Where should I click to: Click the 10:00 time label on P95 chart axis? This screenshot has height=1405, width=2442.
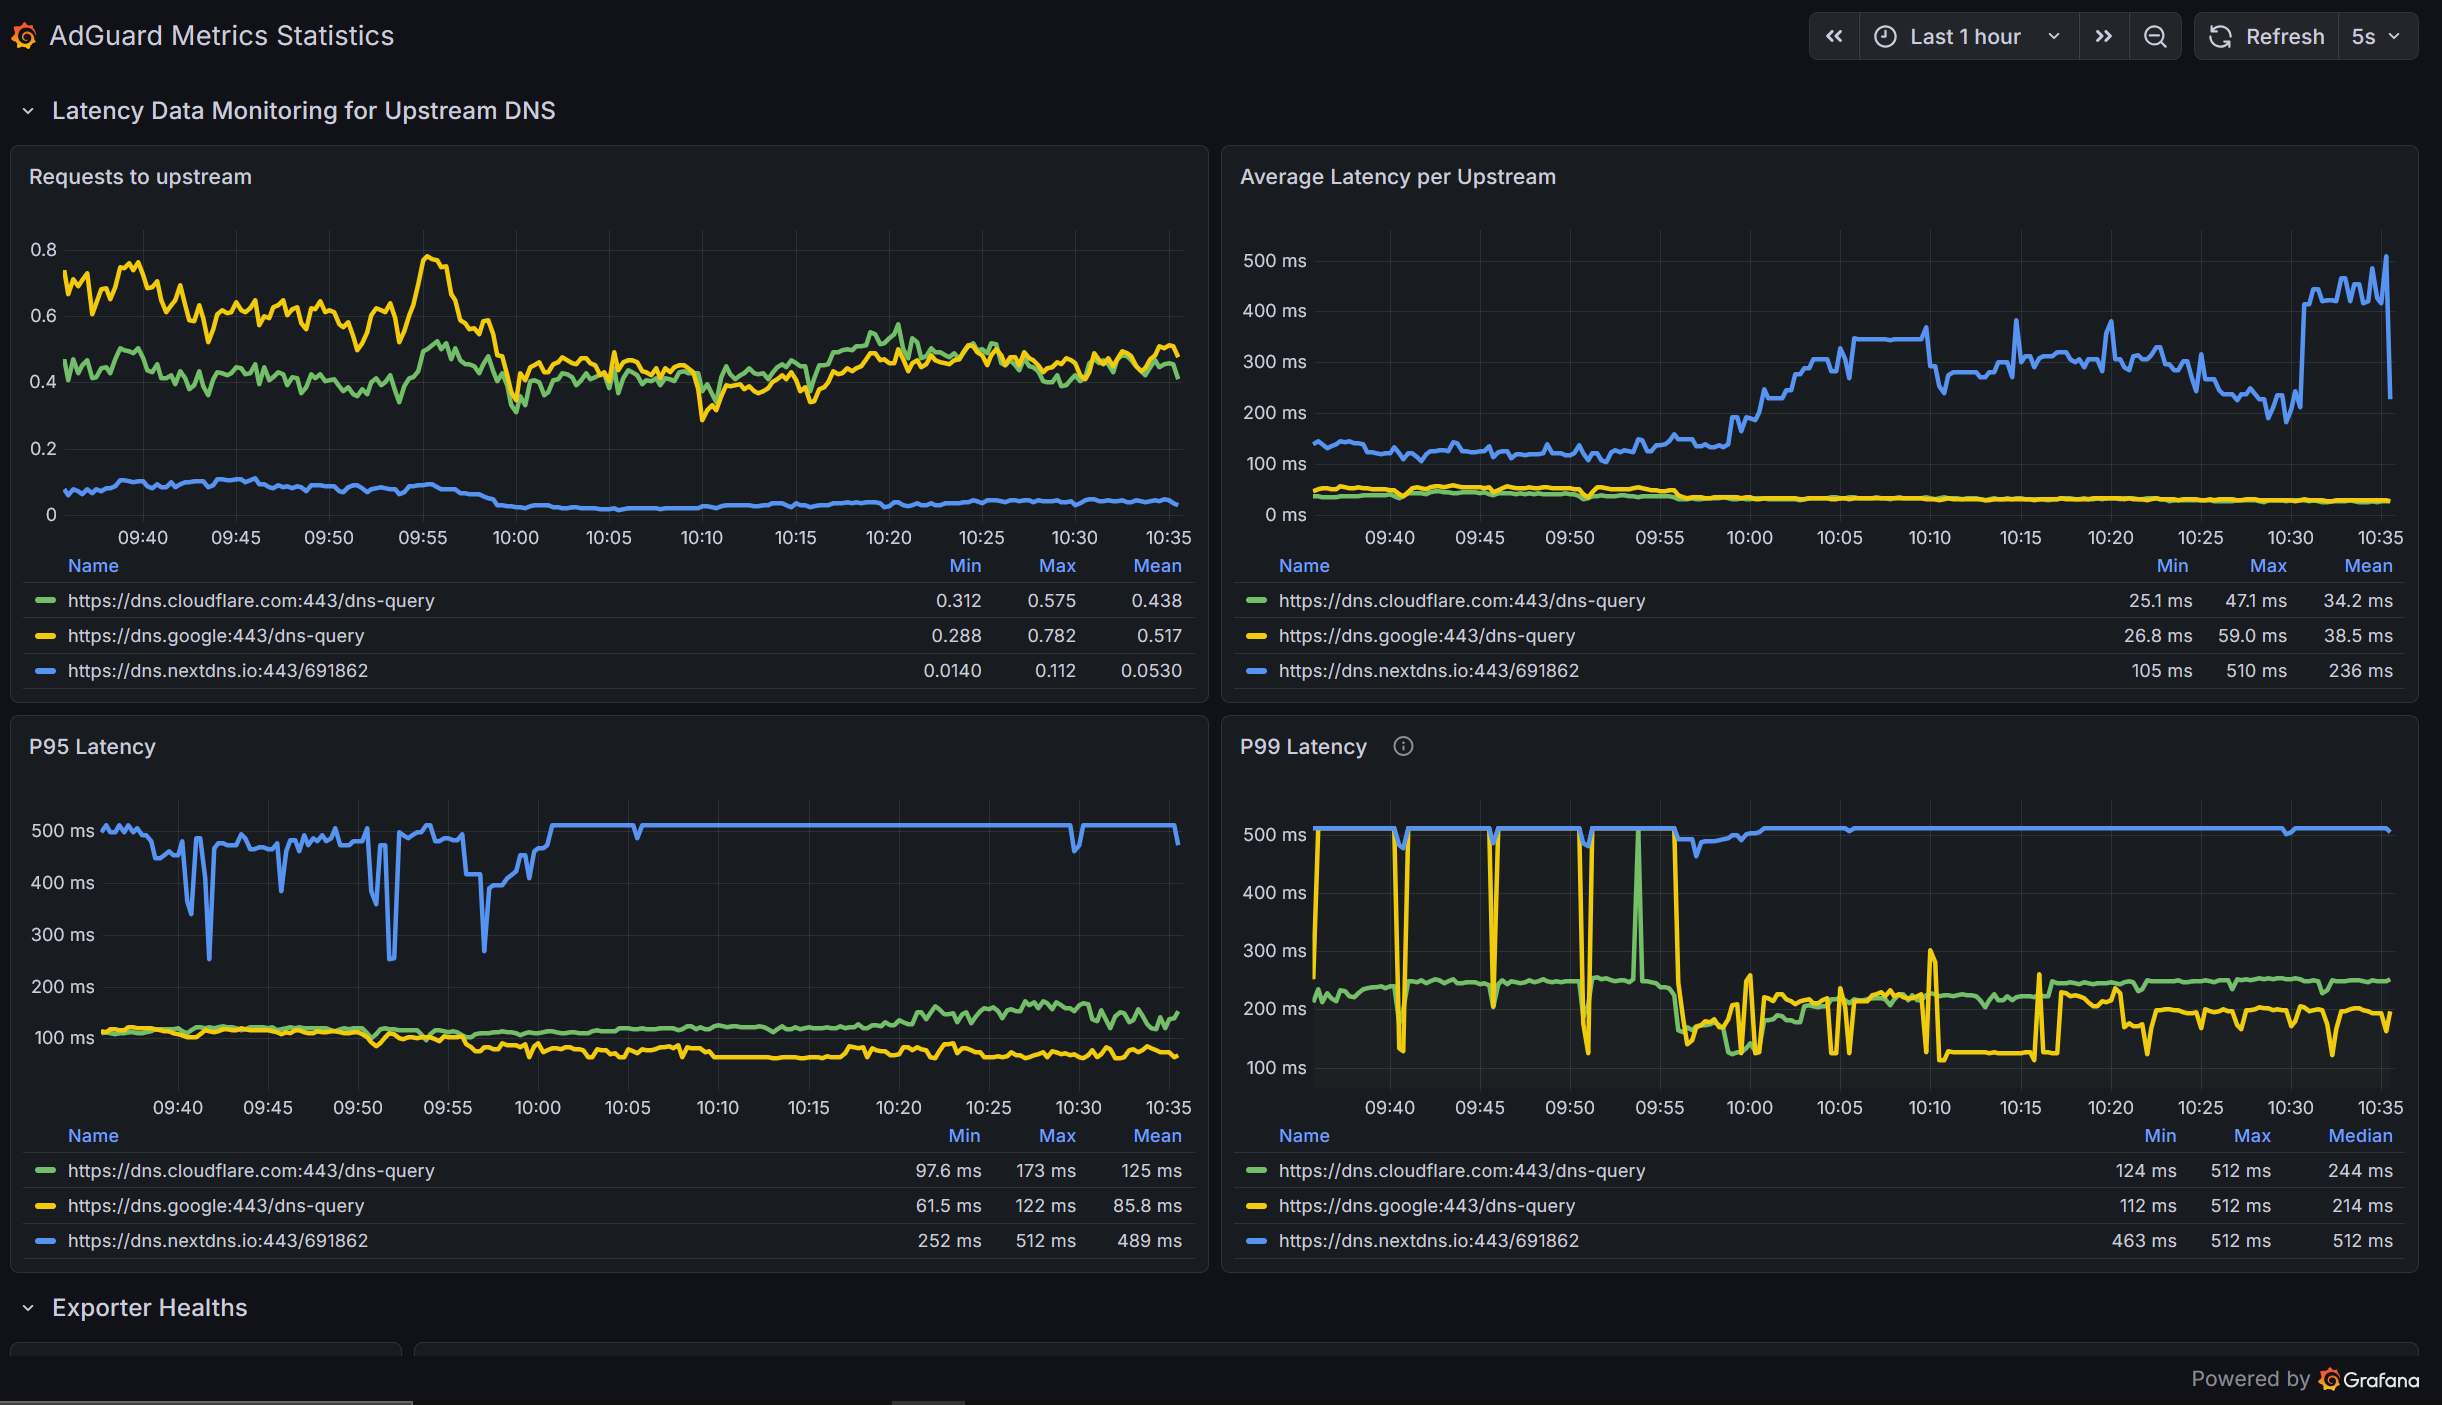click(x=538, y=1108)
